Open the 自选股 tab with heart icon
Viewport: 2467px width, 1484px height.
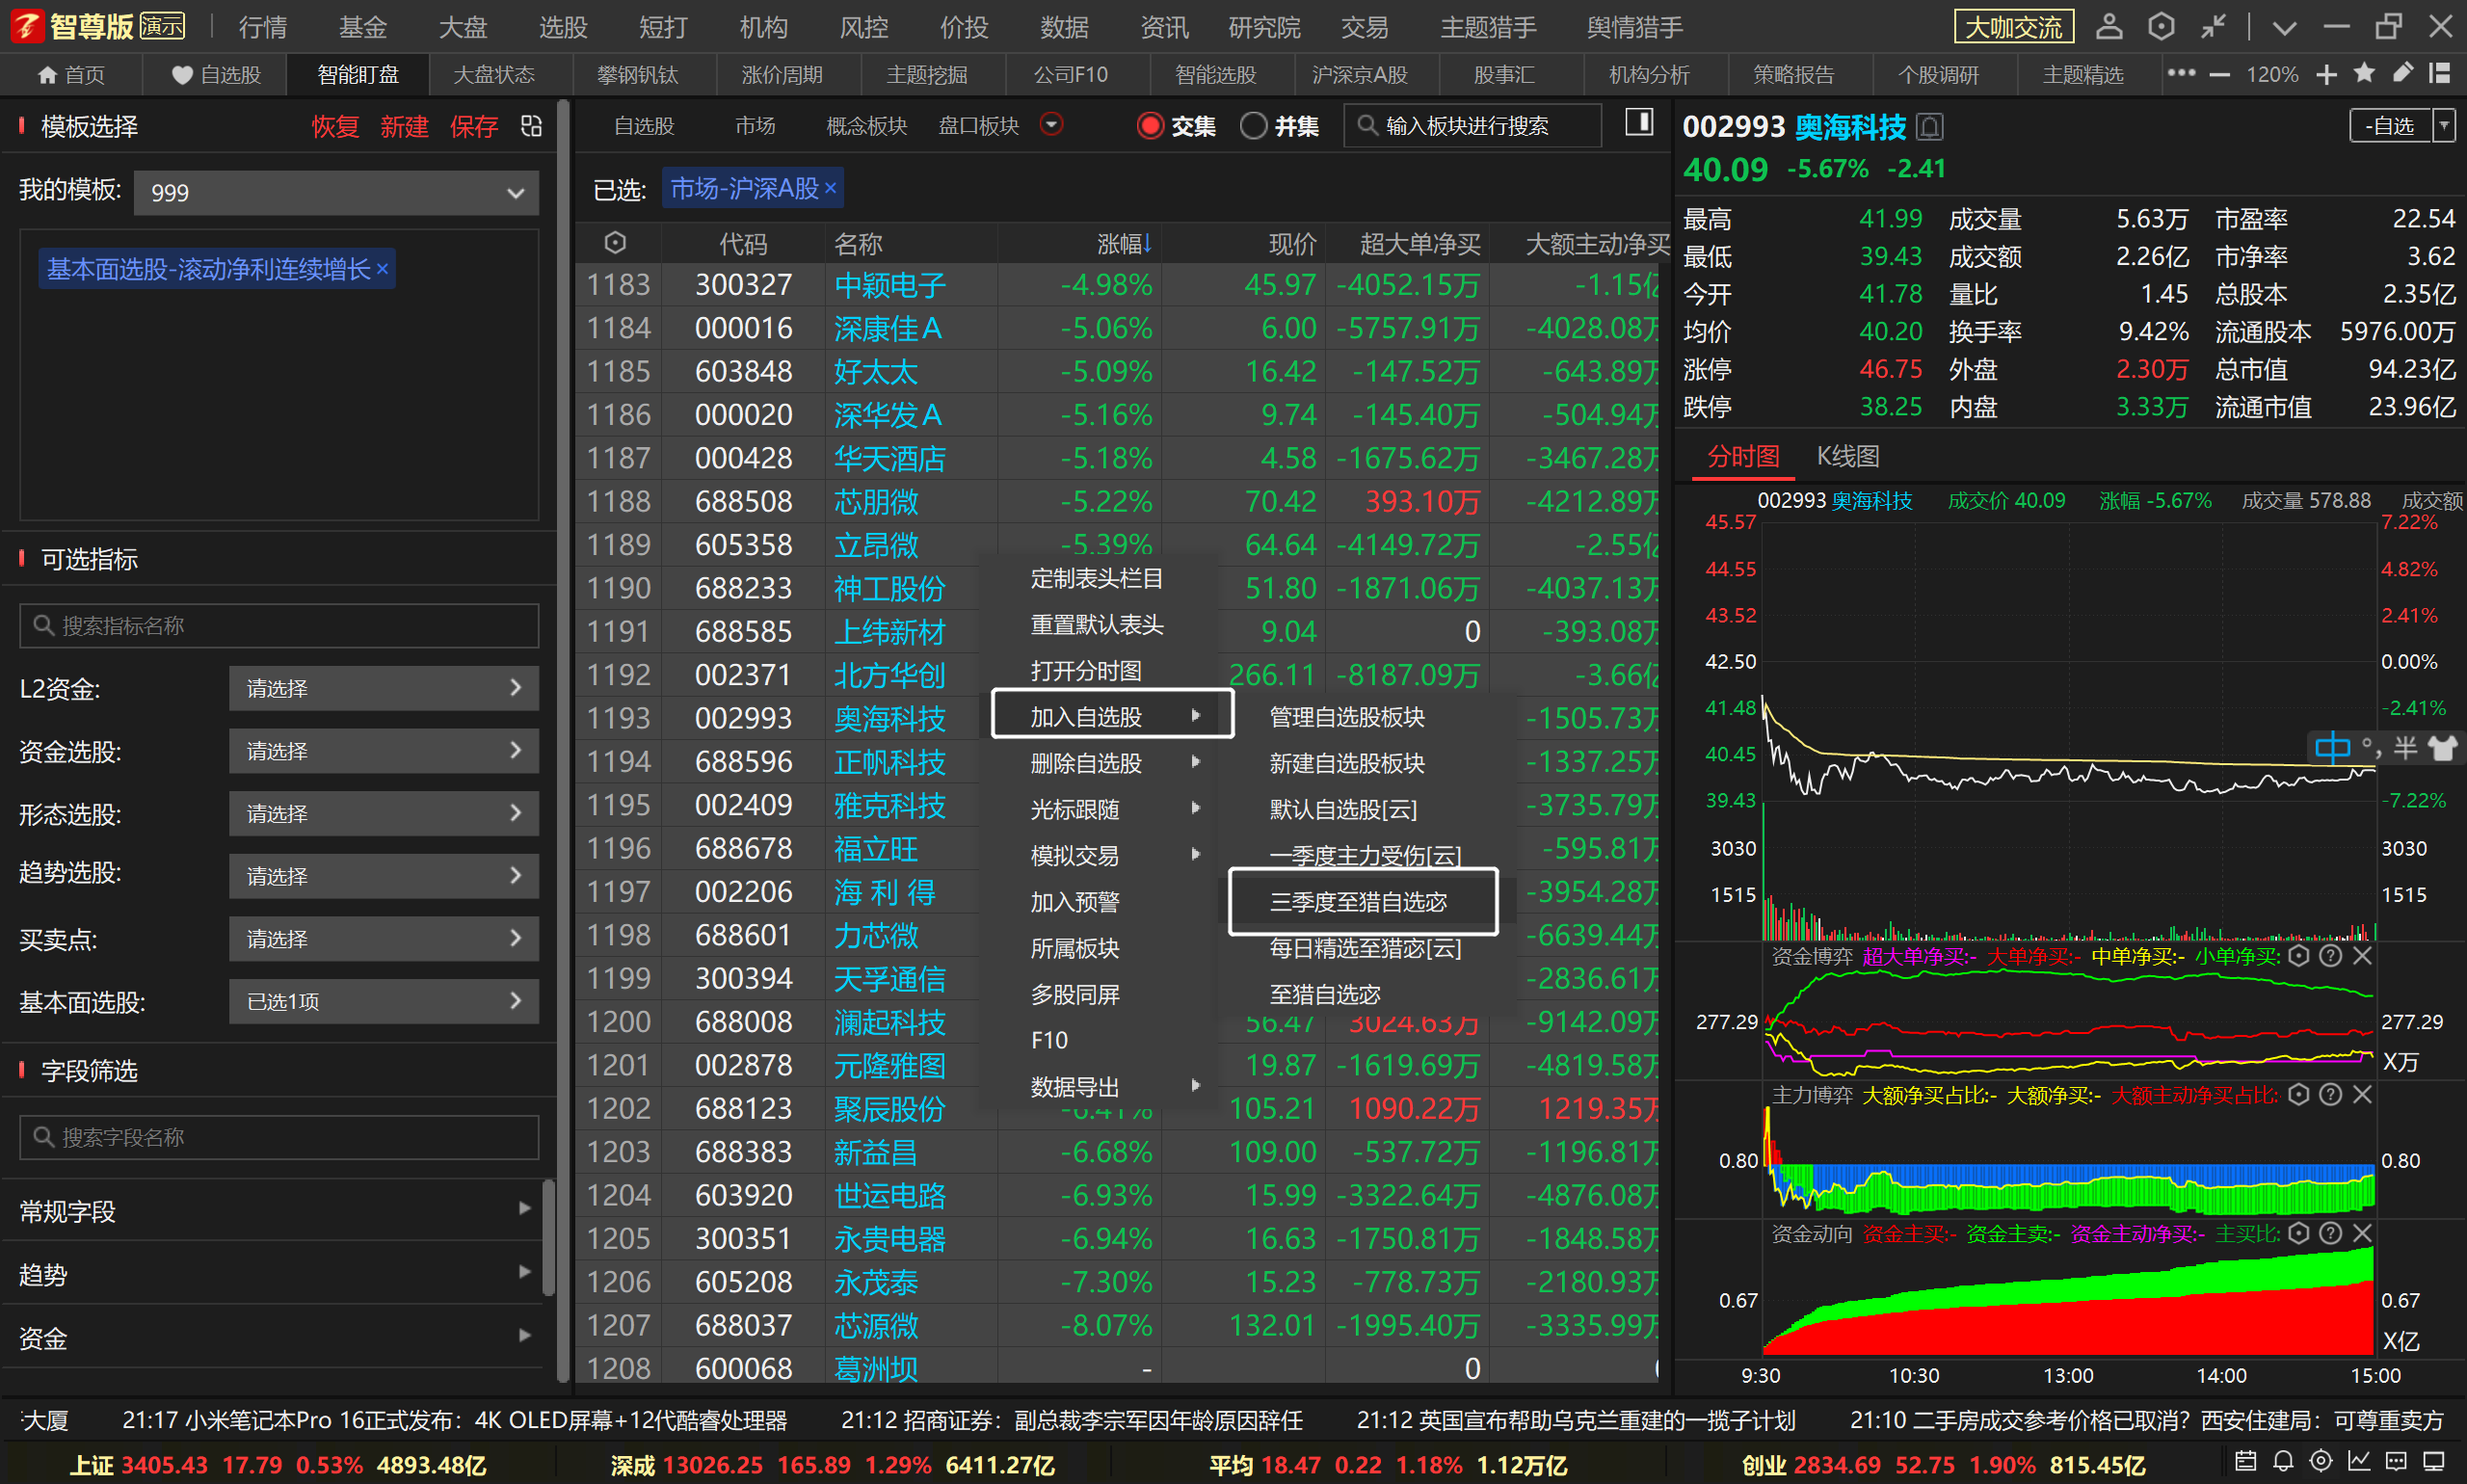[216, 74]
